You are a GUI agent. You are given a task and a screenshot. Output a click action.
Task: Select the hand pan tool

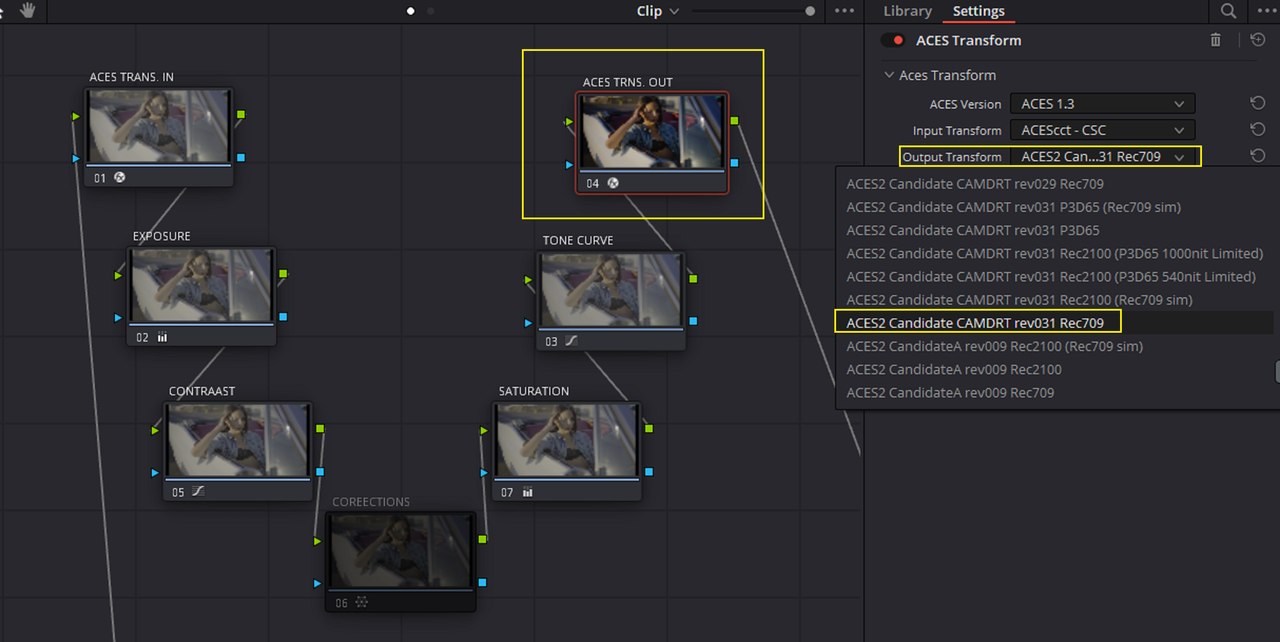[x=28, y=10]
